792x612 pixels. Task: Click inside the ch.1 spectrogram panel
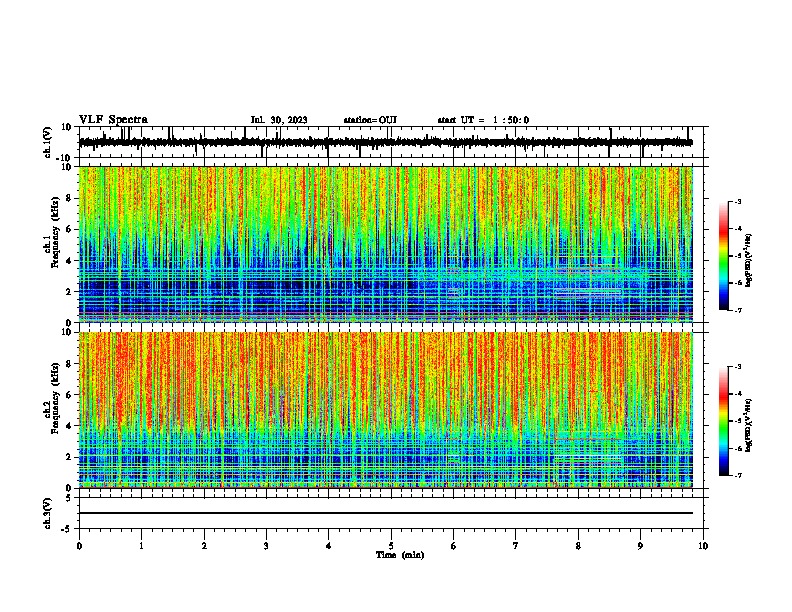[385, 244]
